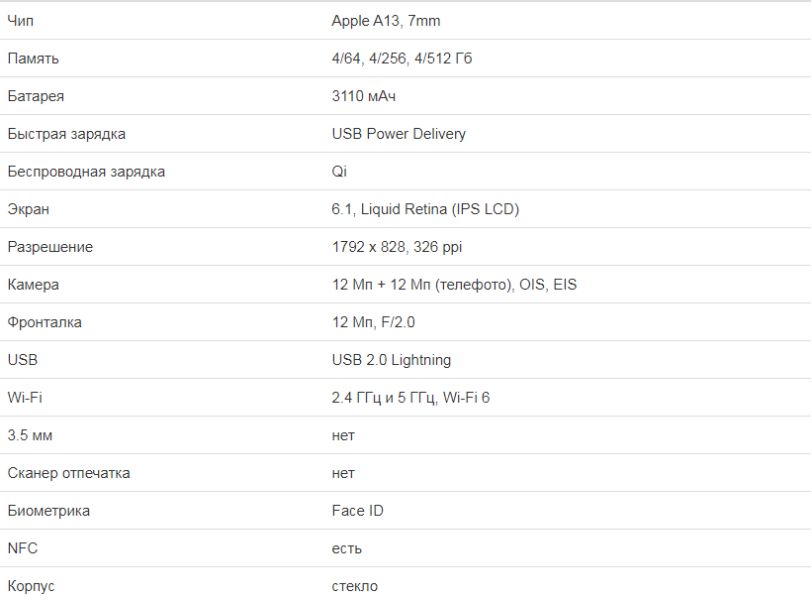This screenshot has height=600, width=812.
Task: Click the "Face ID" biometrics value
Action: pos(357,511)
